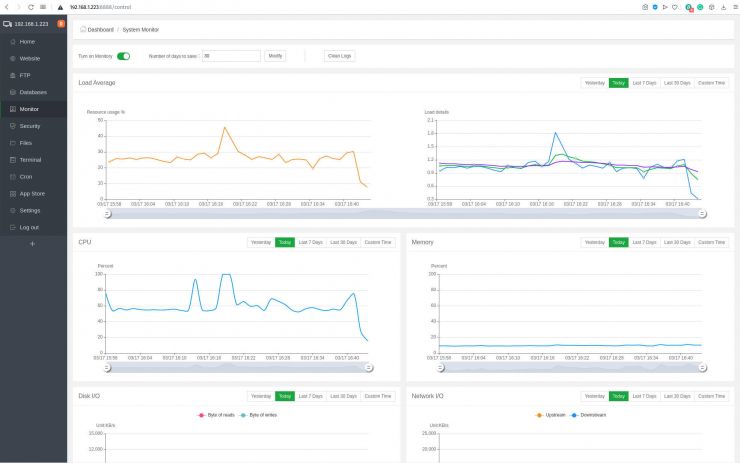The height and width of the screenshot is (463, 740).
Task: Select Yesterday tab in the CPU panel
Action: point(261,242)
